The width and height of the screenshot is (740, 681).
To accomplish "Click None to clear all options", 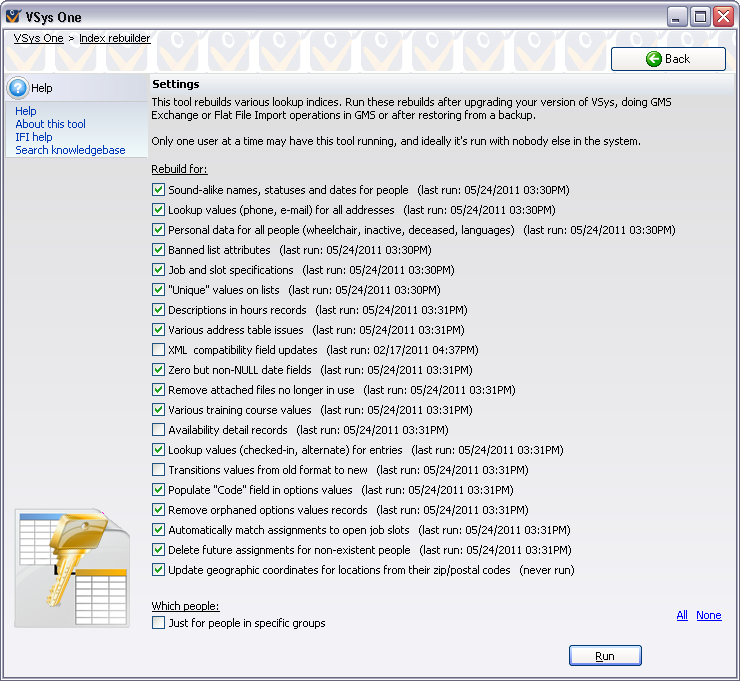I will point(709,615).
